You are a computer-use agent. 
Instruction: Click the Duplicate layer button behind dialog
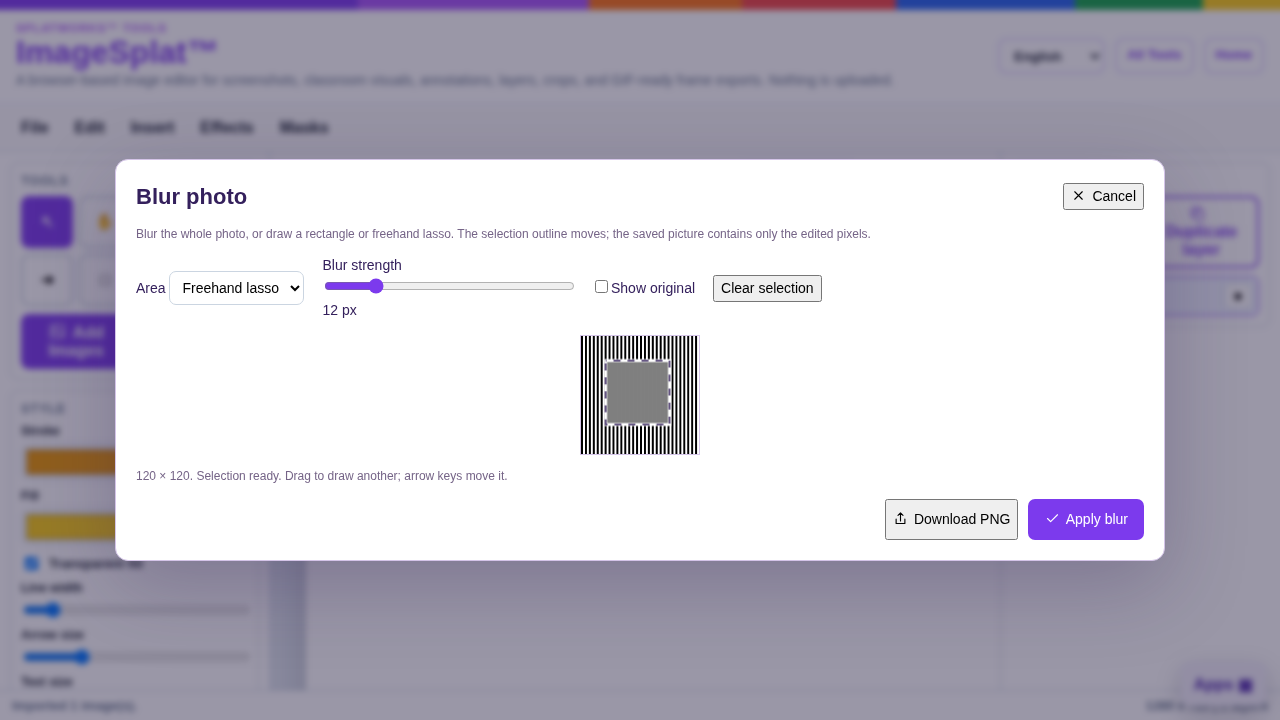[1200, 231]
